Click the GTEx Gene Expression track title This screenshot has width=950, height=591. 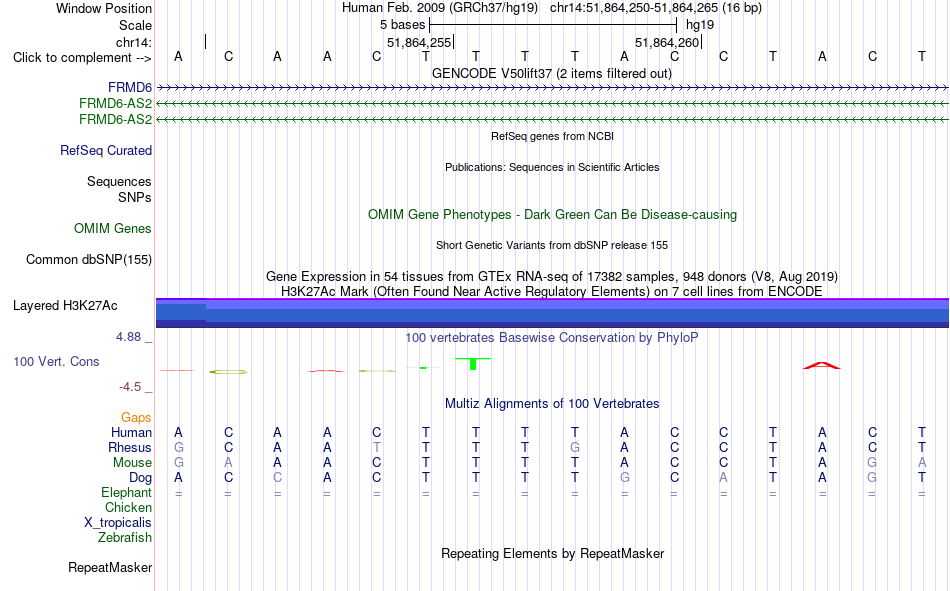pos(552,276)
